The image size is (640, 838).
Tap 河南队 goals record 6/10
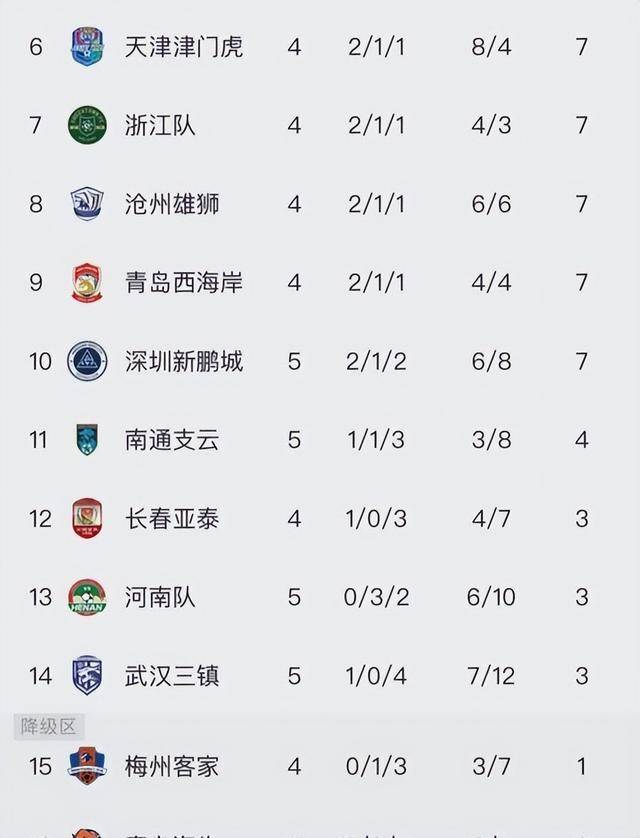(491, 597)
